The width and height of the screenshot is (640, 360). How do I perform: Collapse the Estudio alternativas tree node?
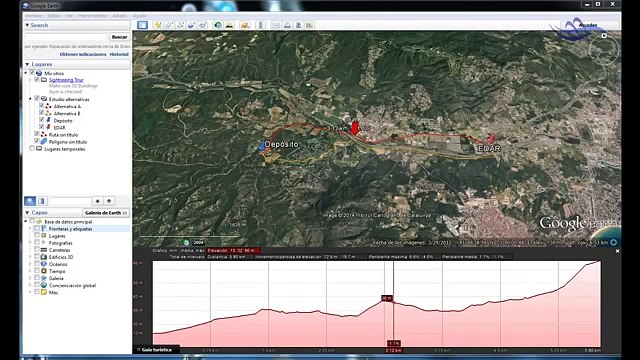(30, 99)
